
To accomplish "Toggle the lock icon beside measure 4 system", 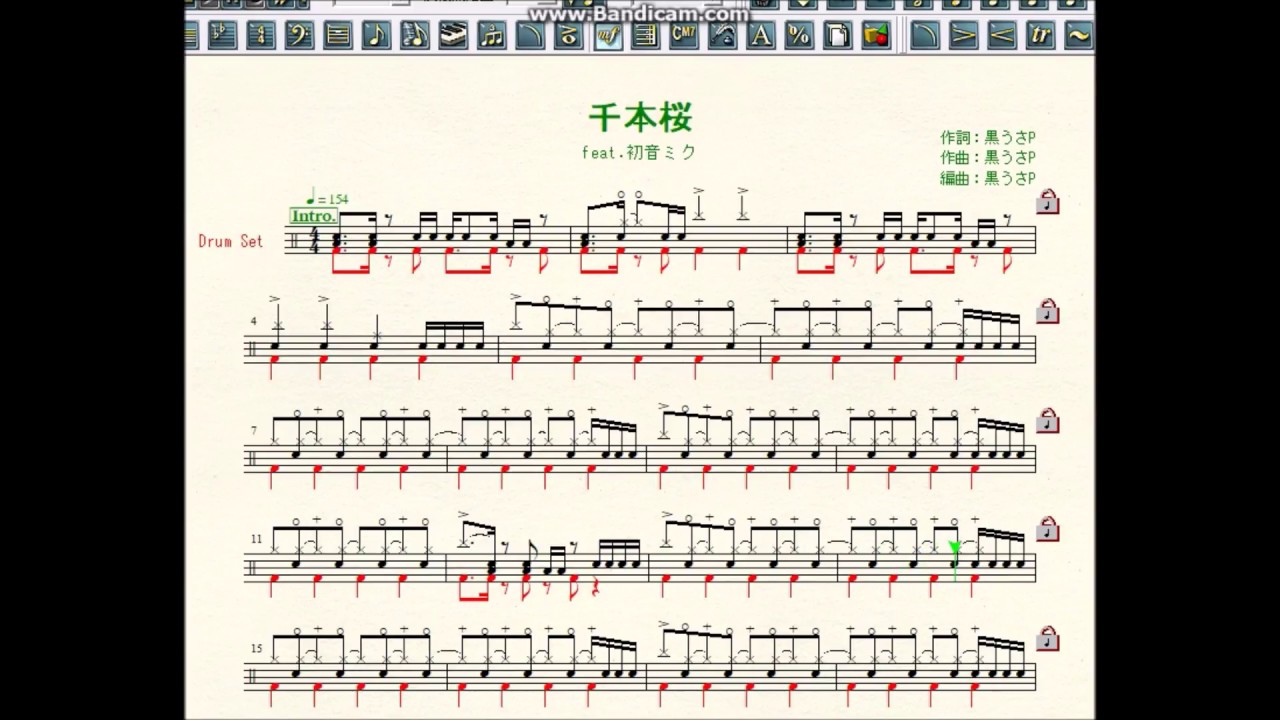I will 1047,310.
